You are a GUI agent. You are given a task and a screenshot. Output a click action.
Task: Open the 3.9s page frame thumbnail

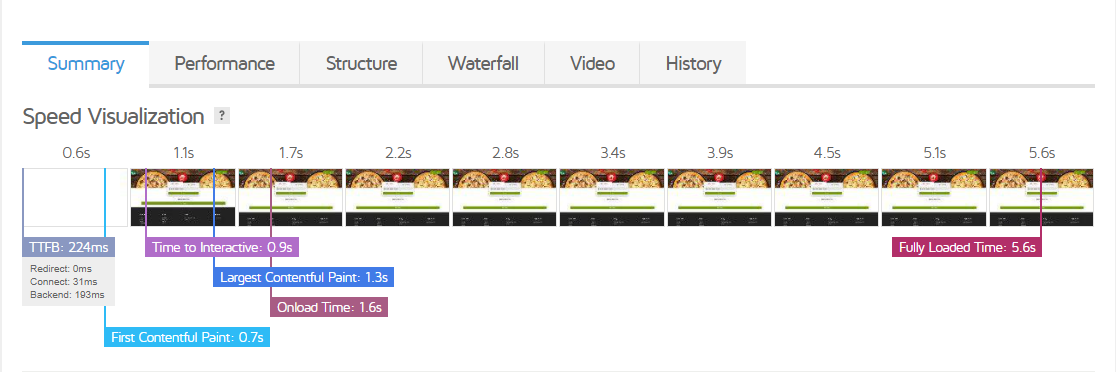coord(719,197)
